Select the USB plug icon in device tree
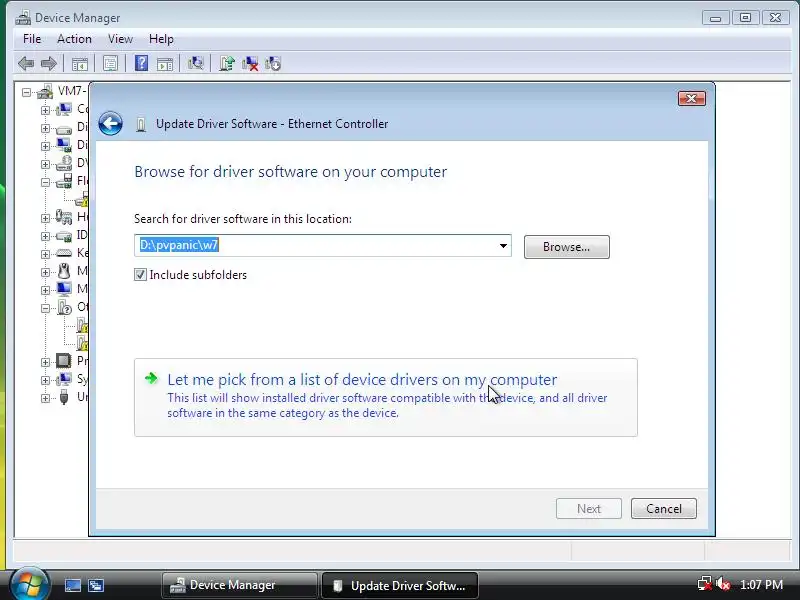Screen dimensions: 800x600 pos(64,396)
